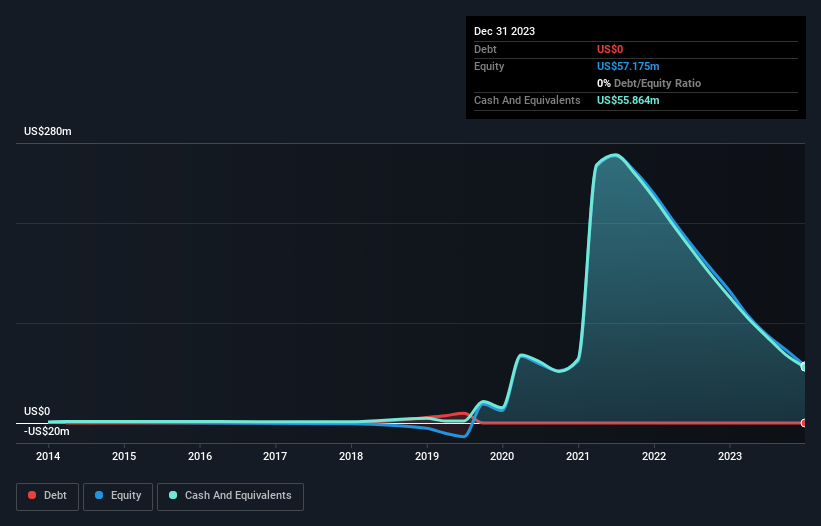The height and width of the screenshot is (526, 821).
Task: Click the red debt endpoint marker
Action: tap(804, 423)
